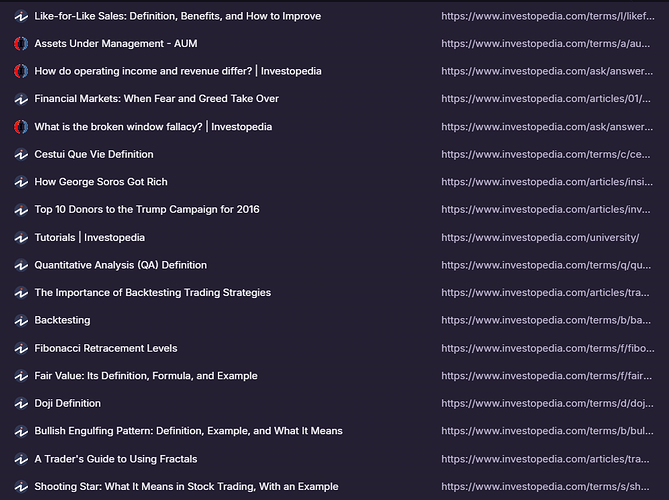Click icon next to Tutorials | Investopedia
This screenshot has height=500, width=669.
point(21,238)
